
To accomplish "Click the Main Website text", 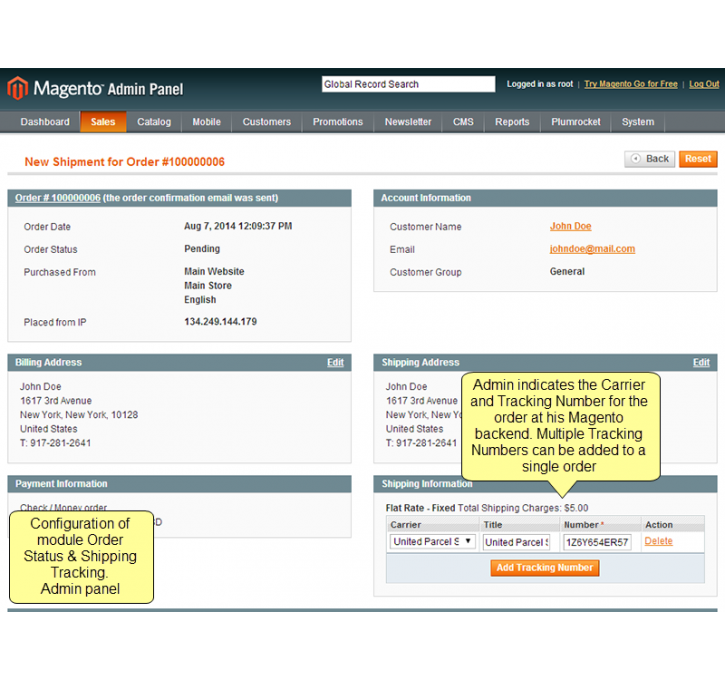I will point(214,271).
